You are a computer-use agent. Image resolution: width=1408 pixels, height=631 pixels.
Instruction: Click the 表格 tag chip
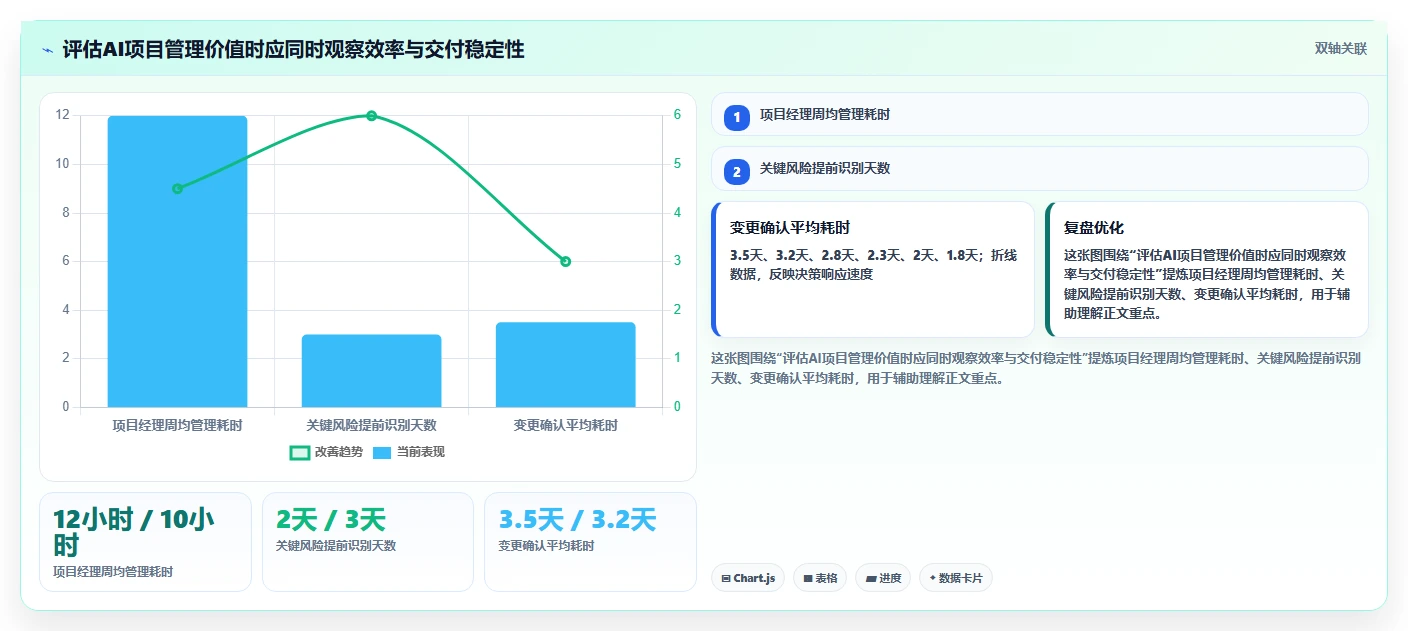(820, 578)
